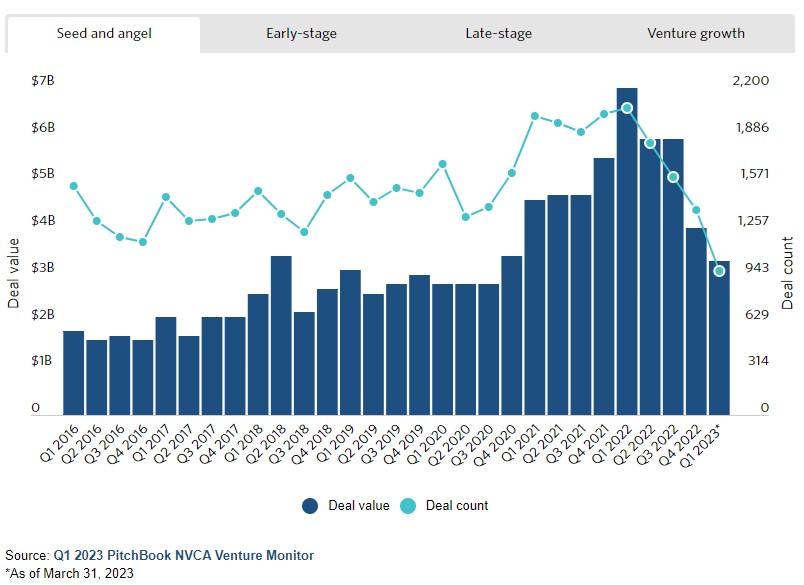804x585 pixels.
Task: Toggle Deal value legend dark blue circle
Action: tap(310, 506)
